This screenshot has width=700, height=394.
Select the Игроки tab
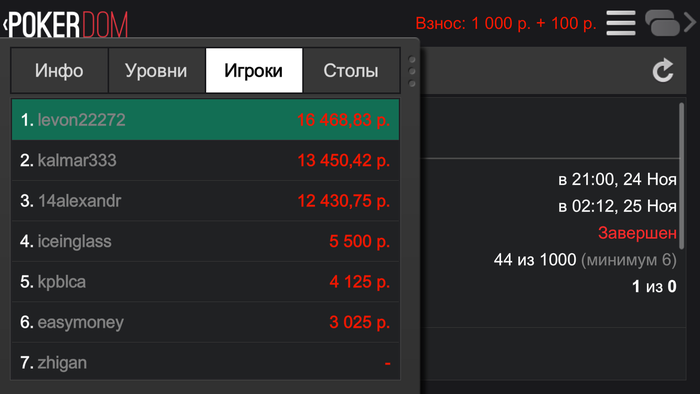254,71
